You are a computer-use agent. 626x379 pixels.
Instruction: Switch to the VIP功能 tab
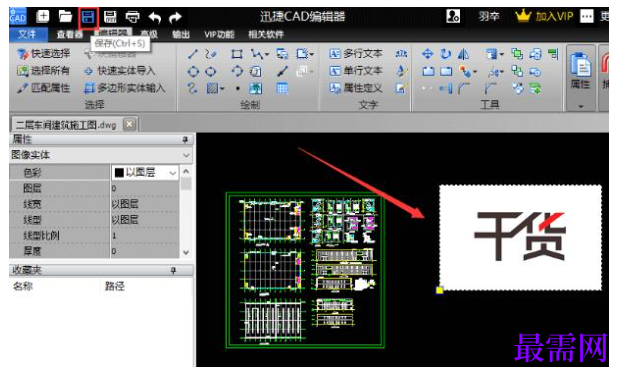click(x=219, y=34)
